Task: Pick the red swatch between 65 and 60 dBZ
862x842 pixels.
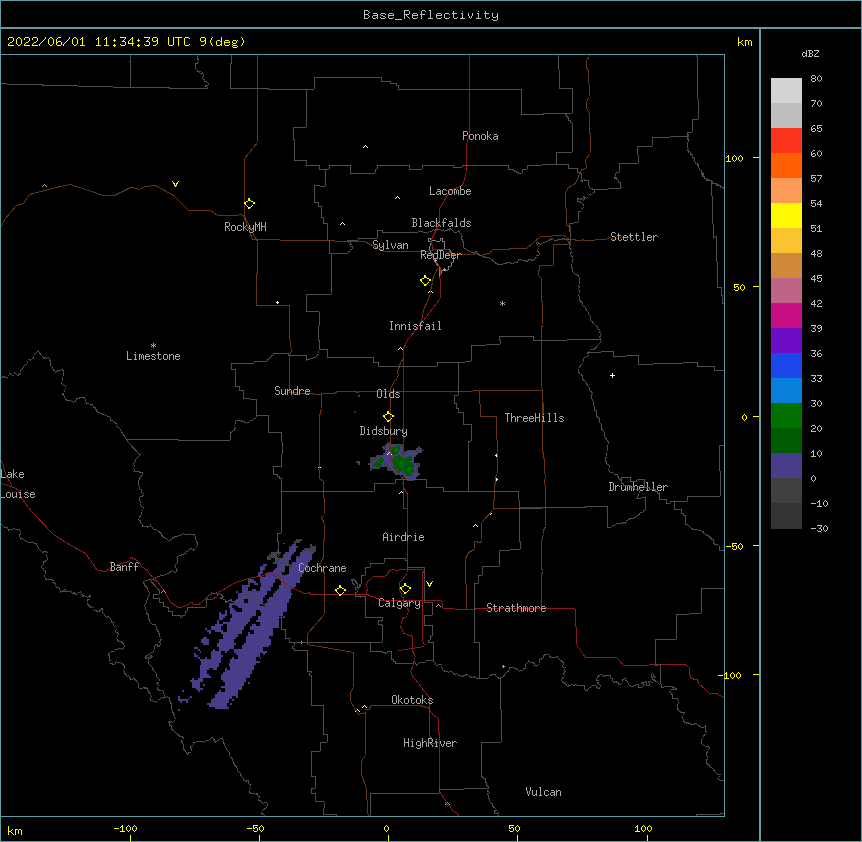Action: [786, 141]
